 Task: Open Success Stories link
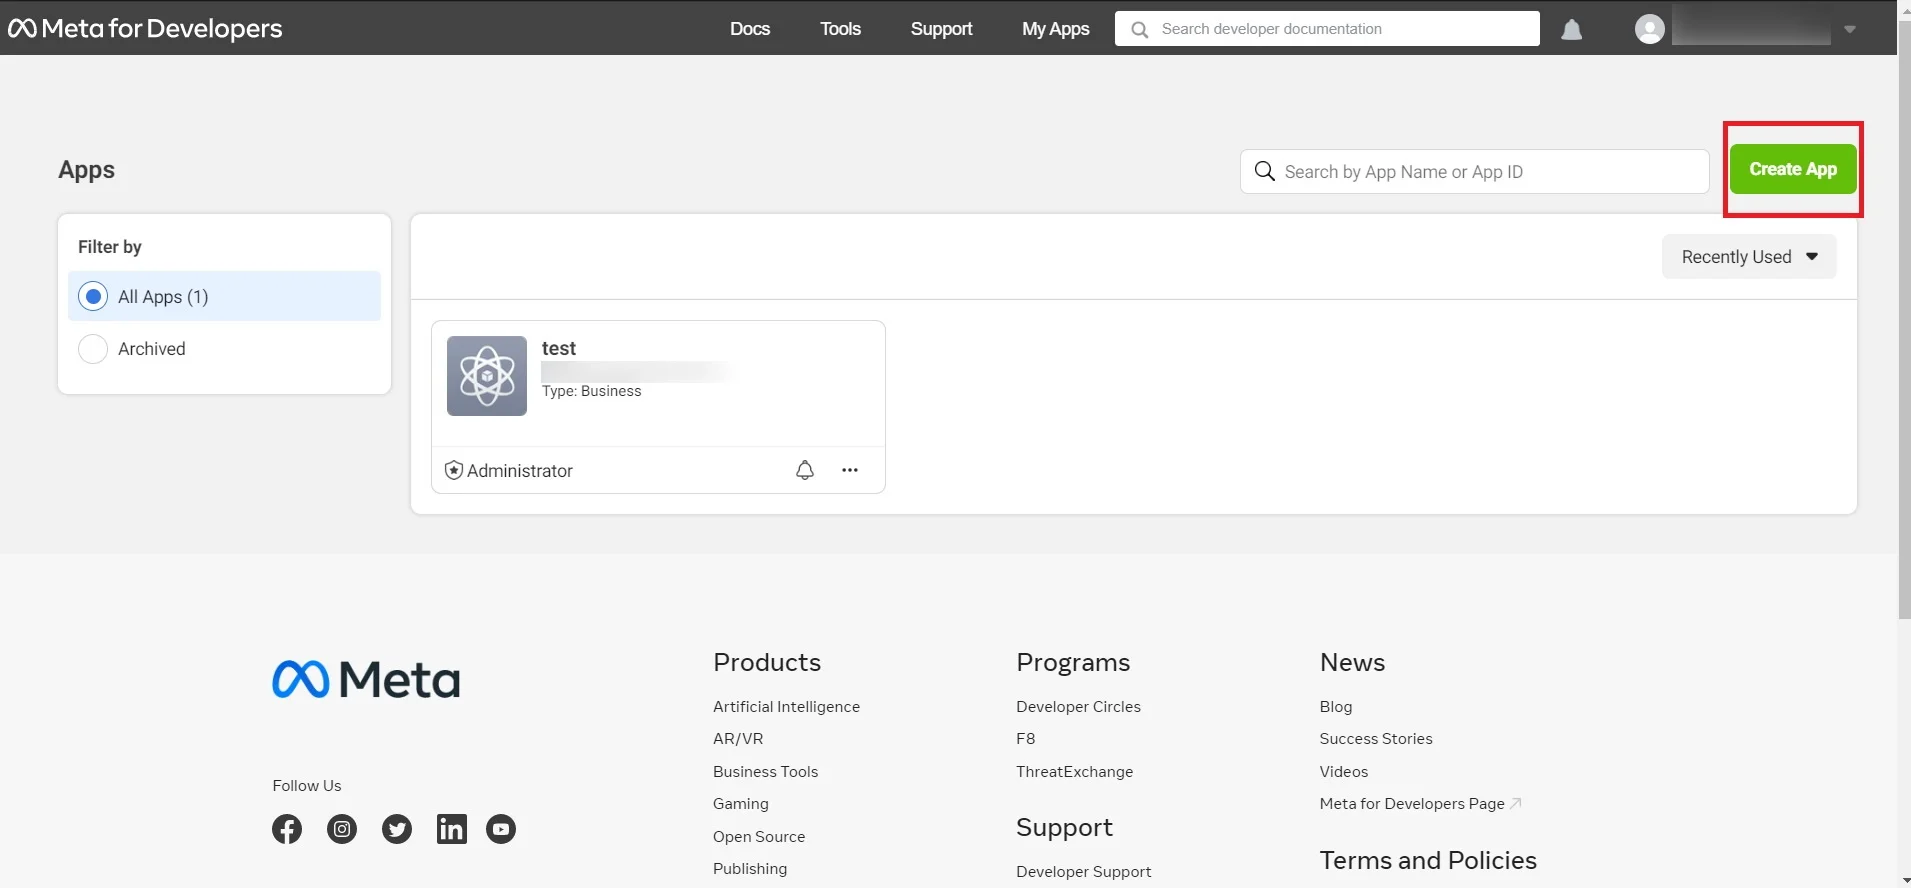(1376, 738)
